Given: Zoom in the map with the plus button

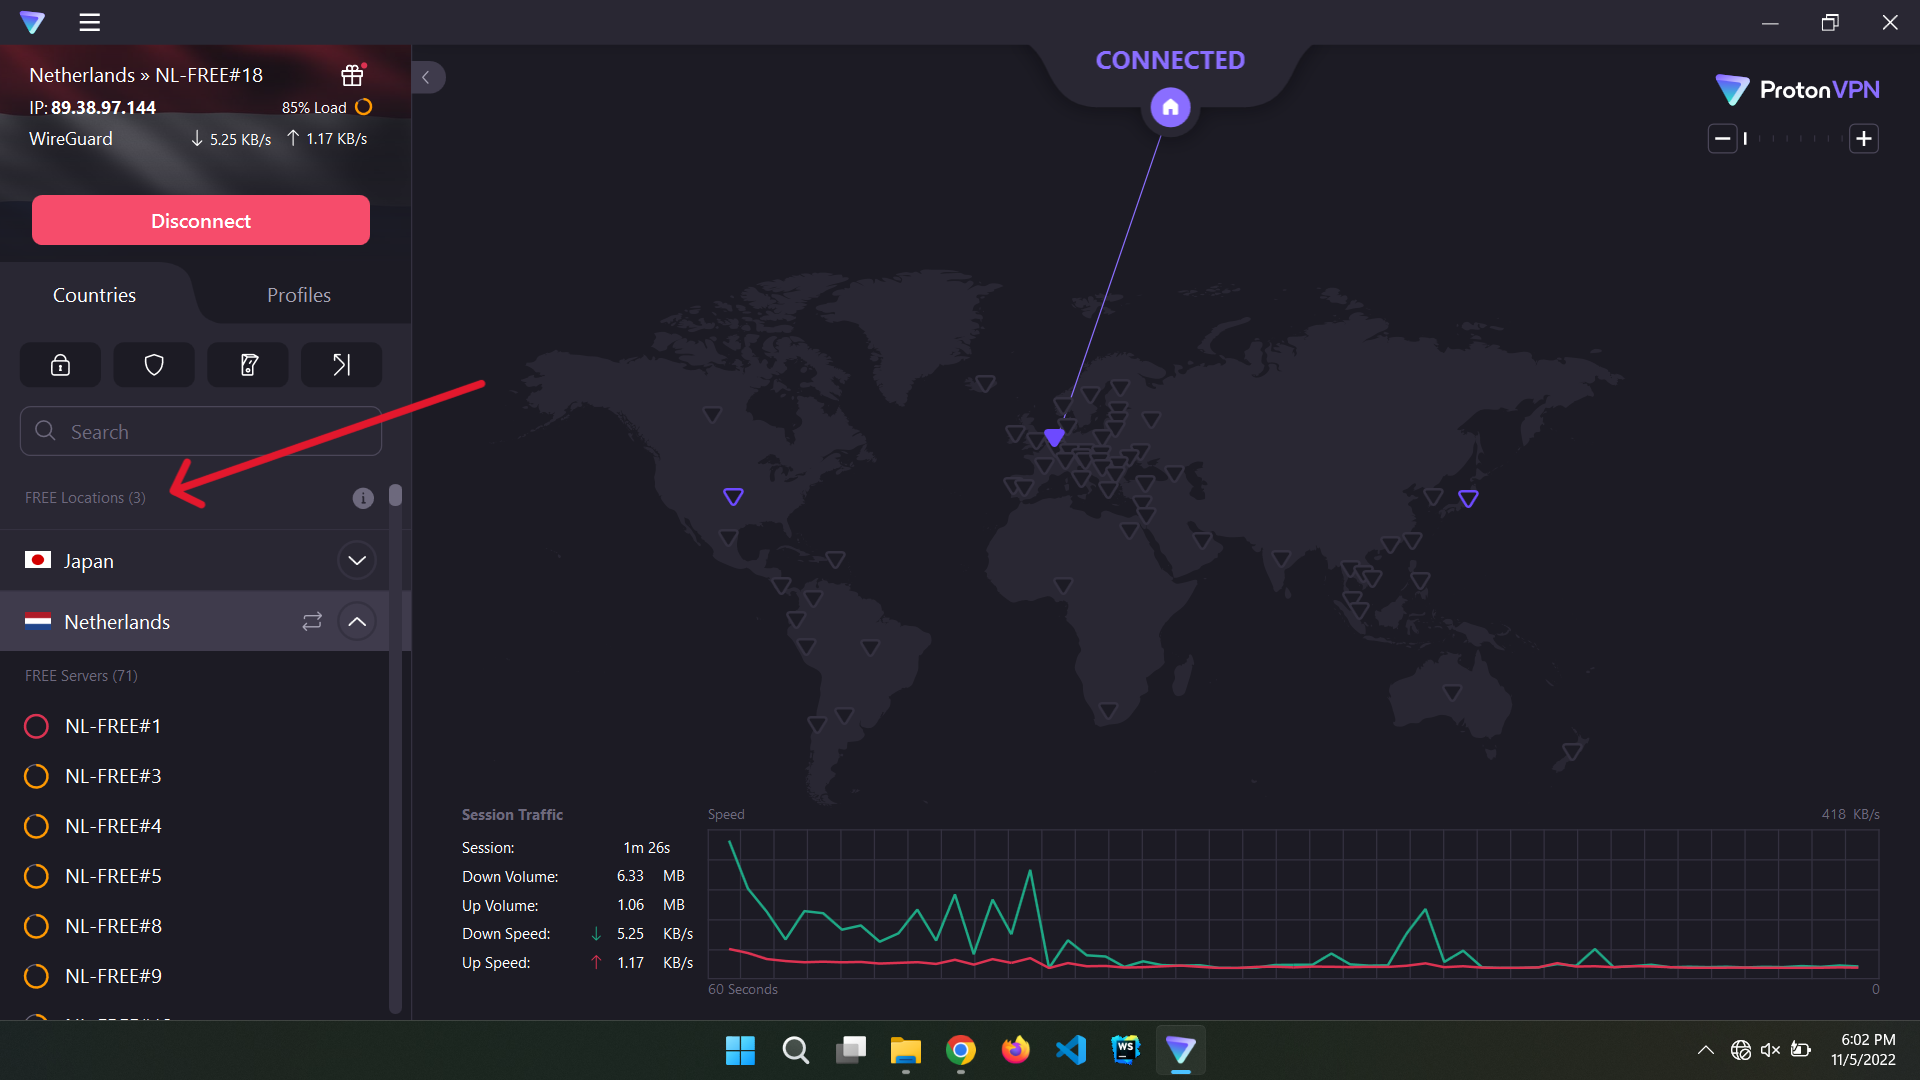Looking at the screenshot, I should [x=1864, y=138].
